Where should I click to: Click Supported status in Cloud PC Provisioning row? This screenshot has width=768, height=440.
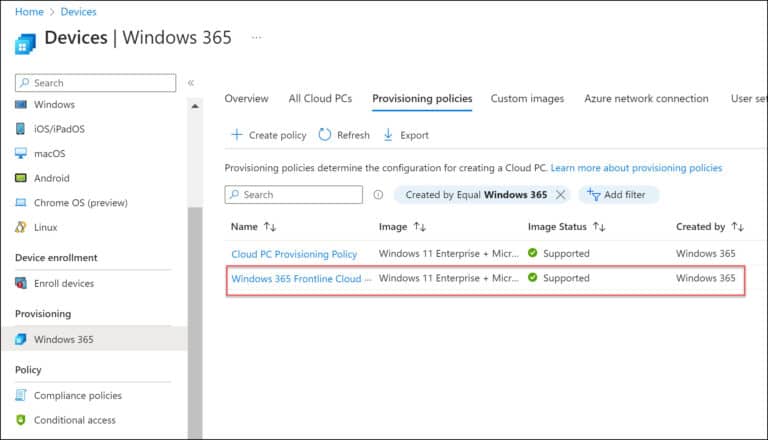(566, 253)
